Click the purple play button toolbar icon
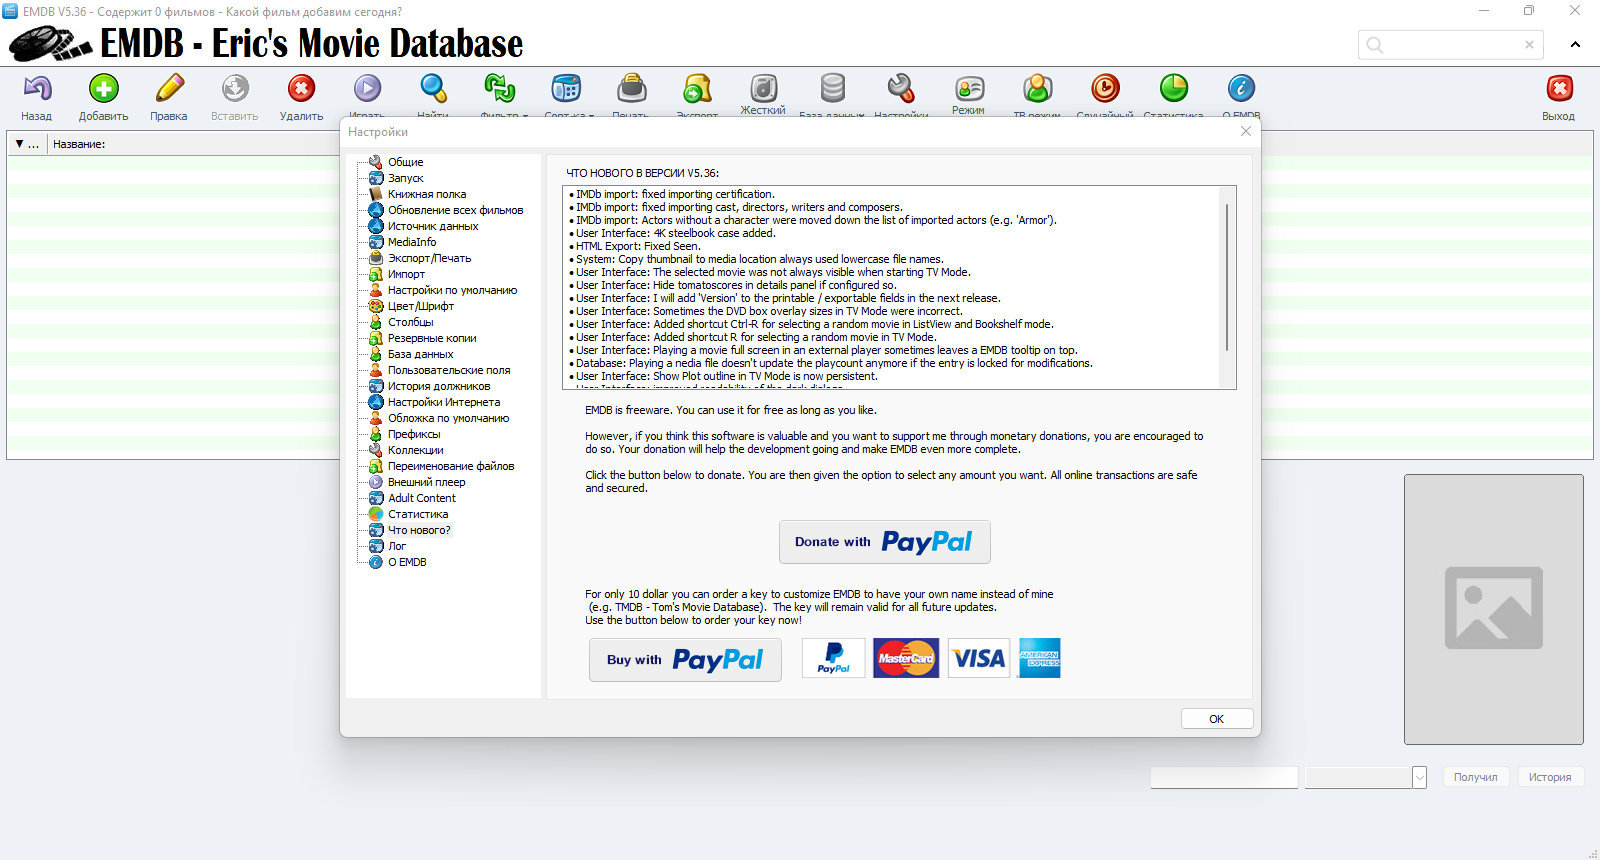The height and width of the screenshot is (860, 1600). click(367, 89)
